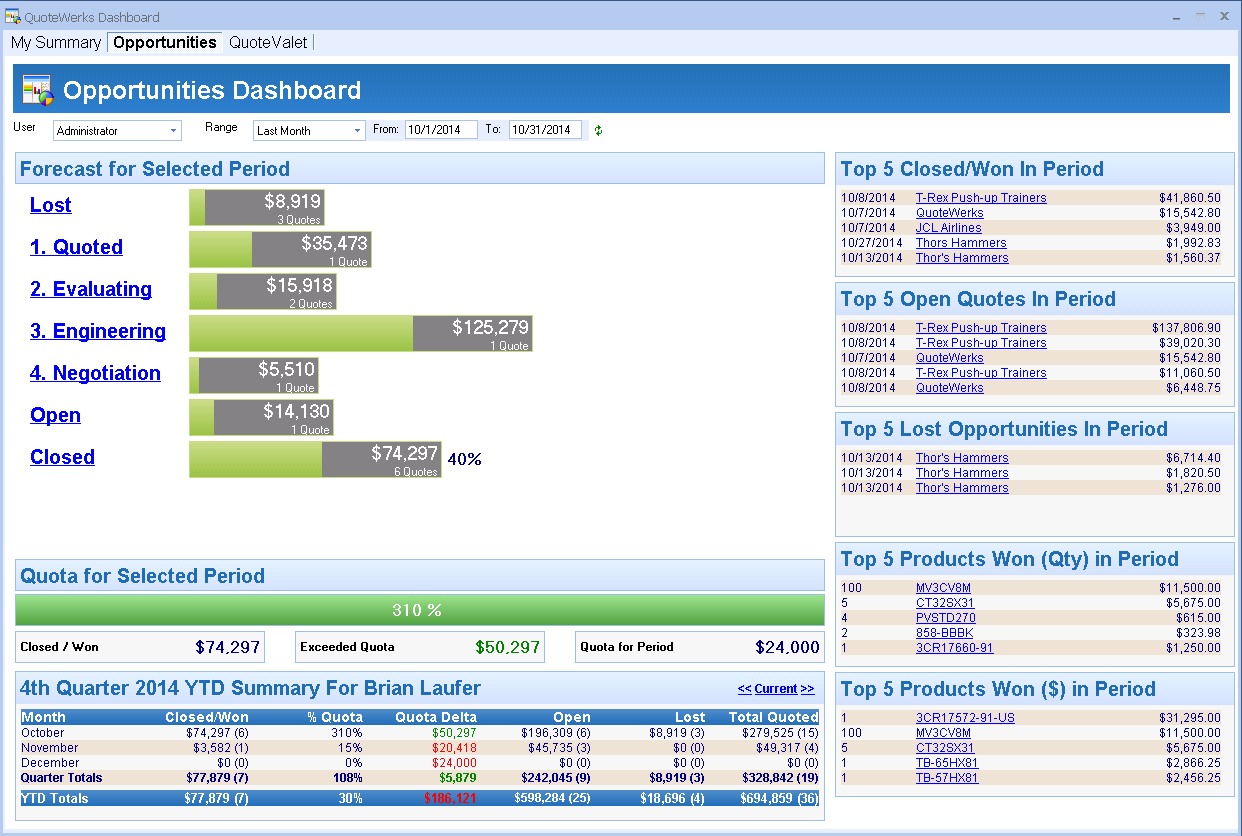Switch to the My Summary tab
Screen dimensions: 1242x836
[x=56, y=42]
